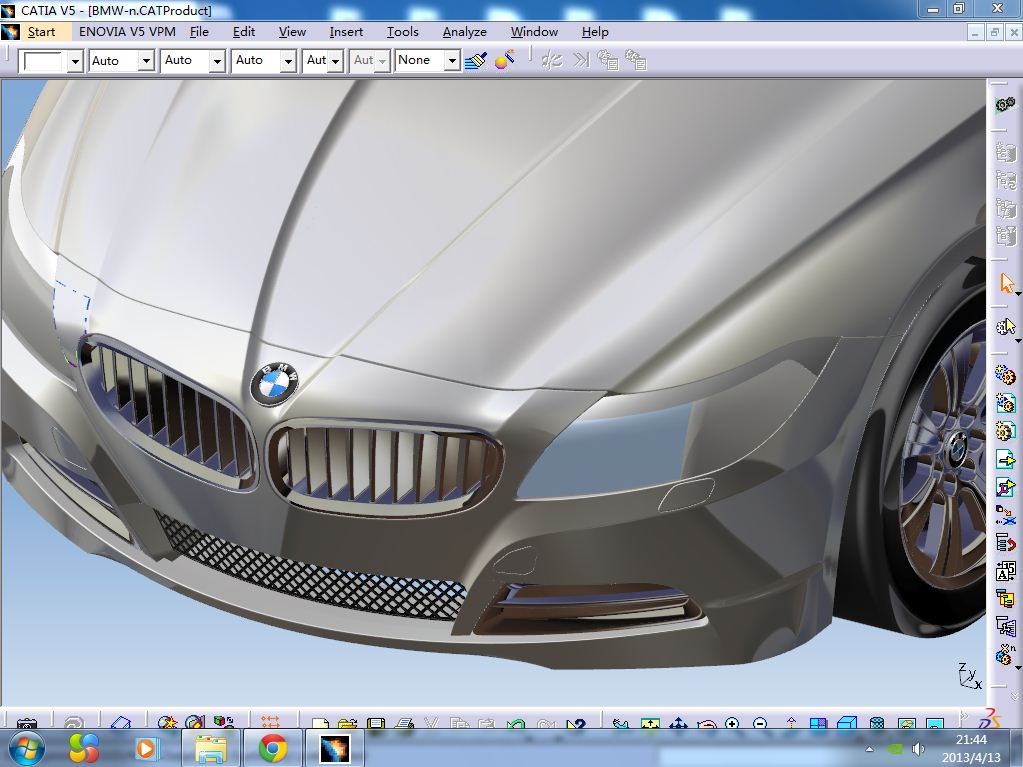Click the Print icon in bottom toolbar
1023x767 pixels.
405,723
